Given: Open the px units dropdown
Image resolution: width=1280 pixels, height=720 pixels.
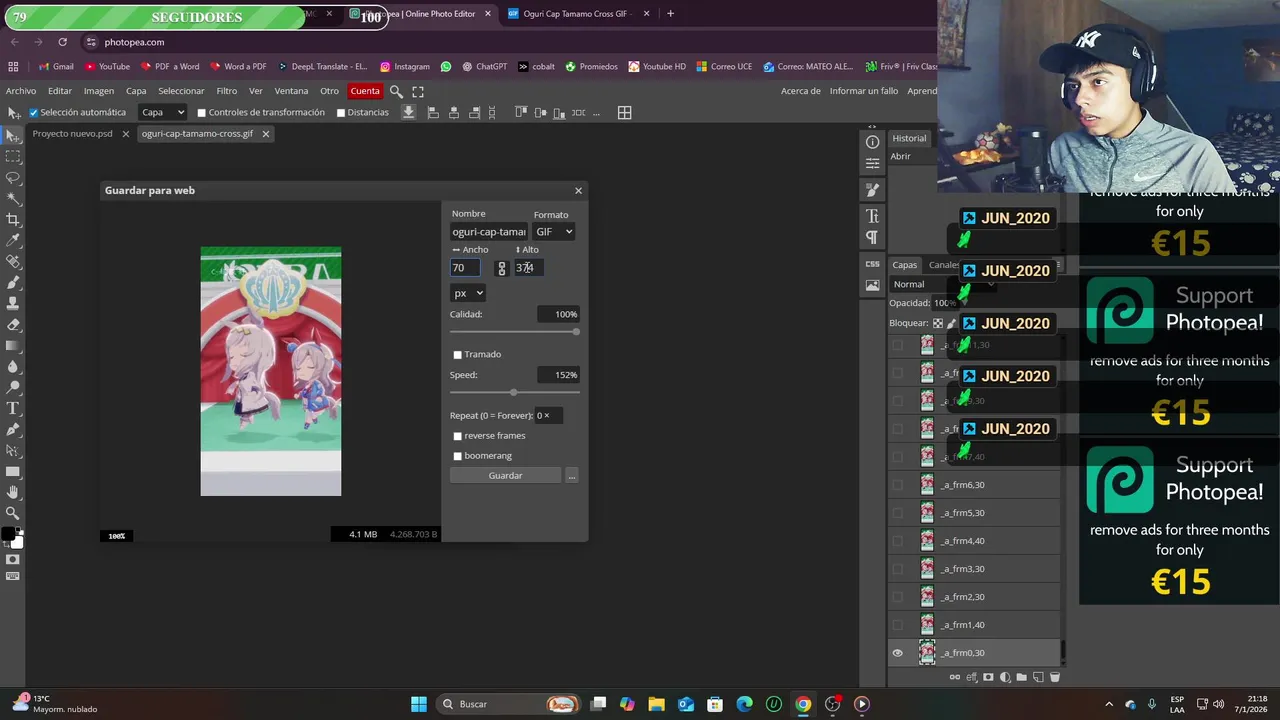Looking at the screenshot, I should (x=468, y=293).
